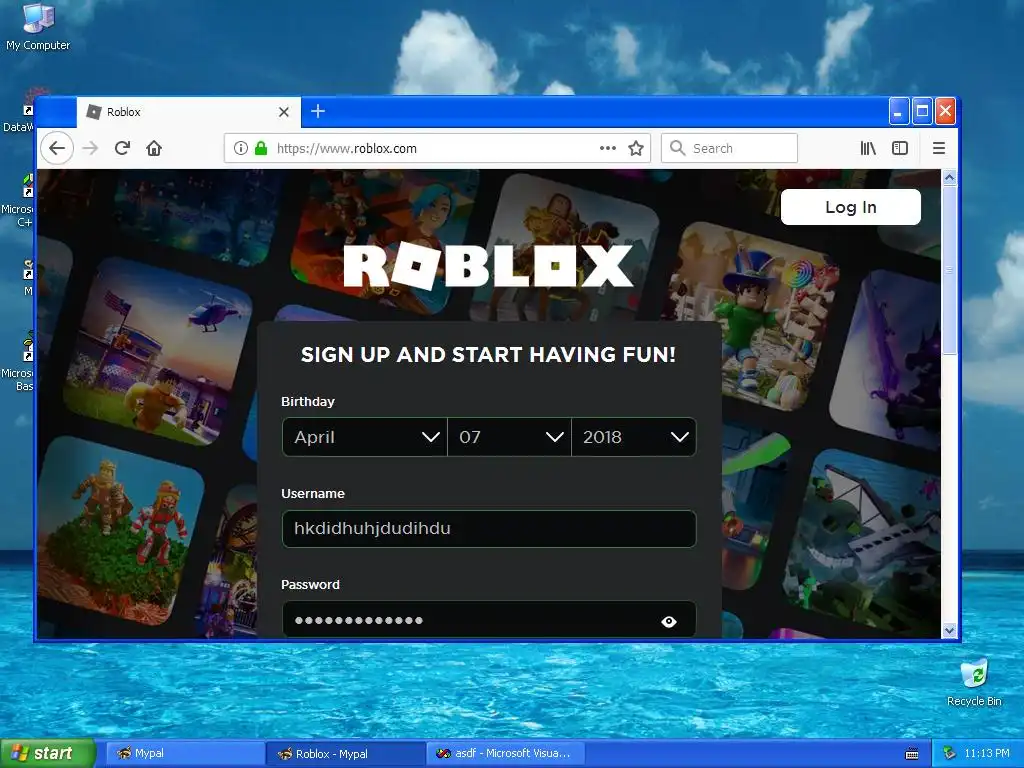1024x768 pixels.
Task: Switch to asdf - Microsoft Visual taskbar item
Action: coord(505,754)
